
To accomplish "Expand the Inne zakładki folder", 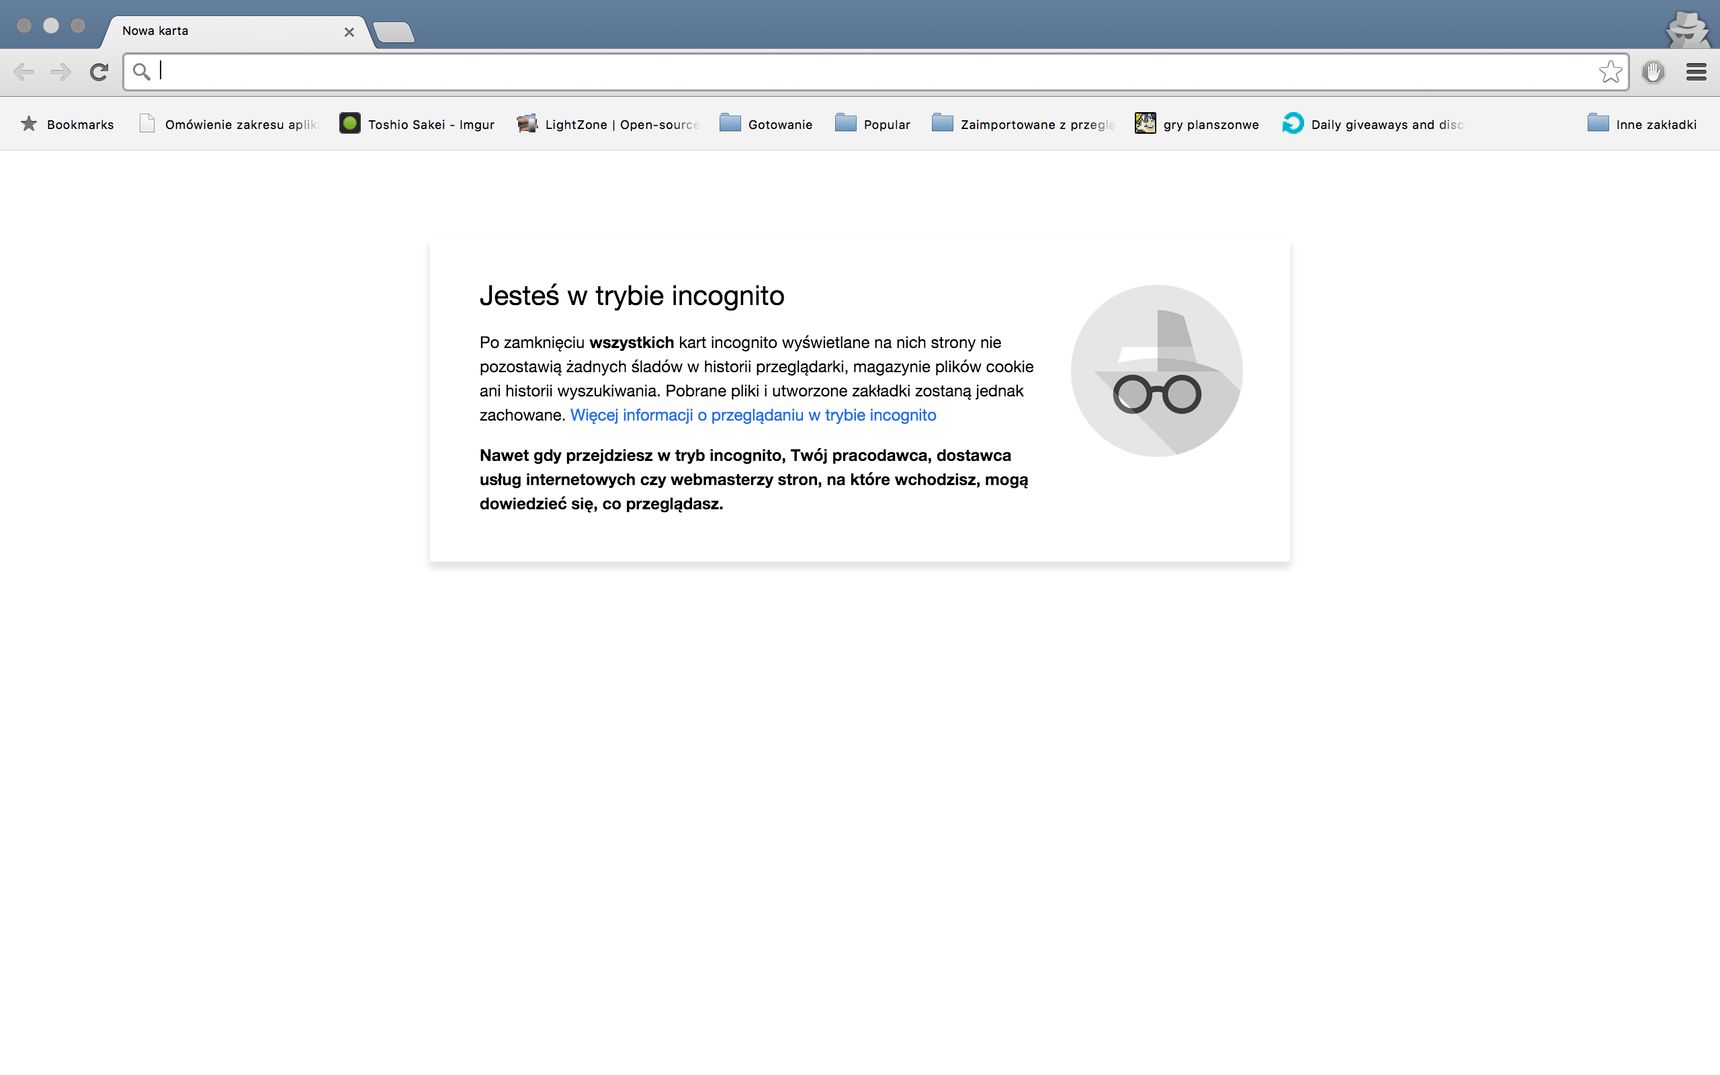I will coord(1642,124).
